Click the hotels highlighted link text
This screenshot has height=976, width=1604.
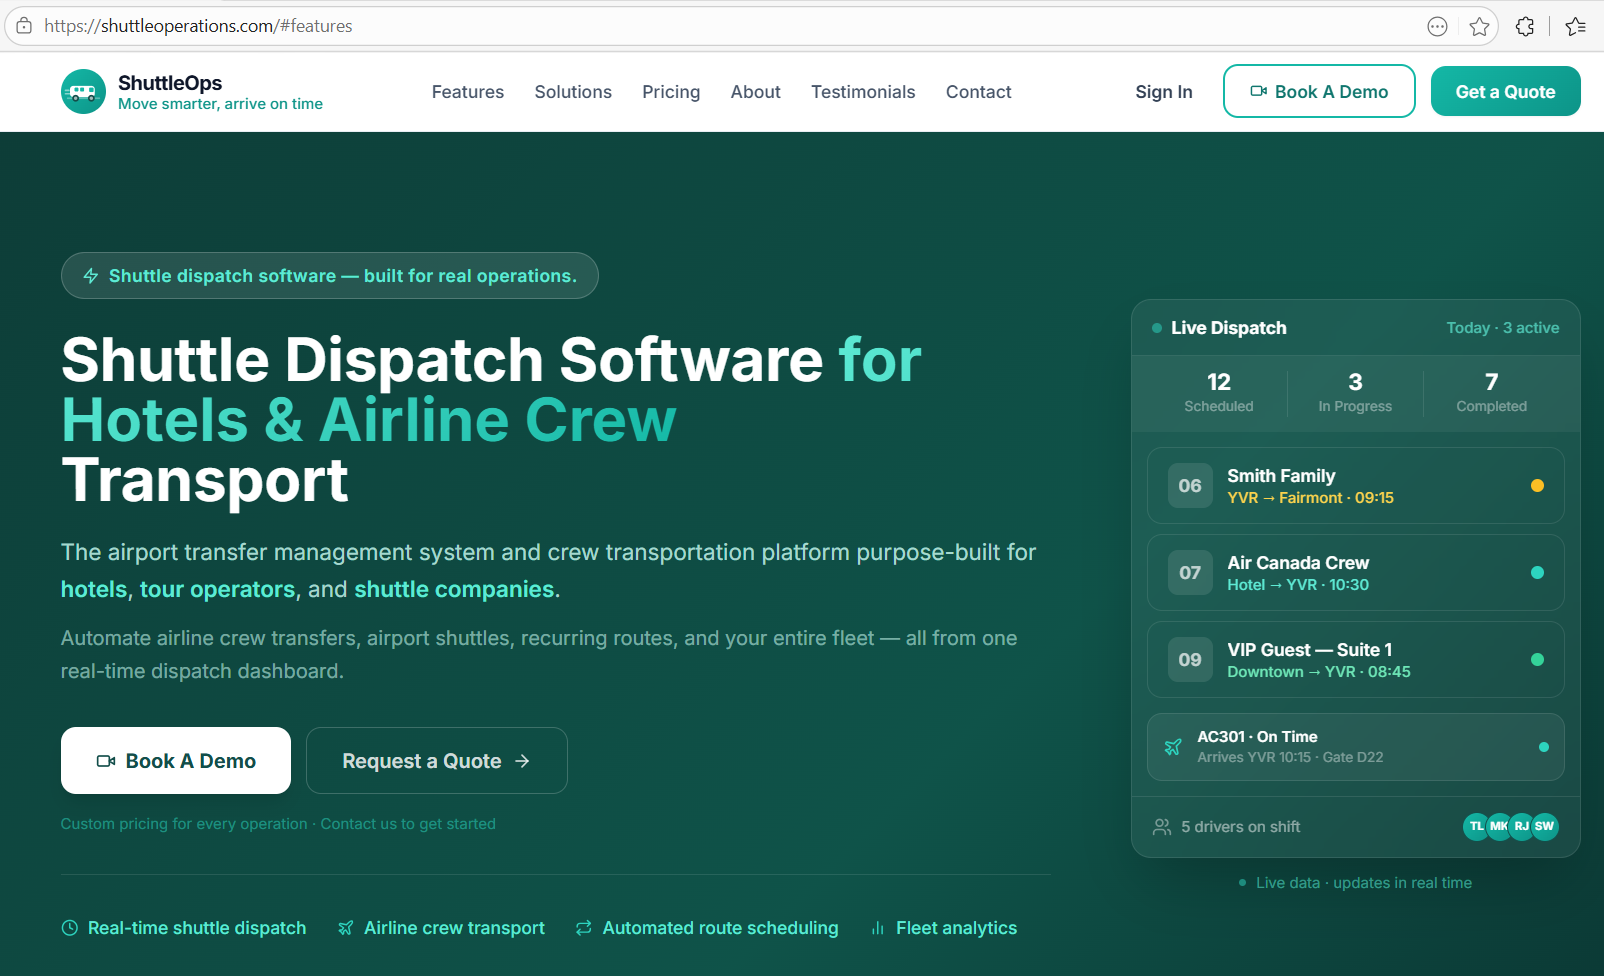point(94,590)
